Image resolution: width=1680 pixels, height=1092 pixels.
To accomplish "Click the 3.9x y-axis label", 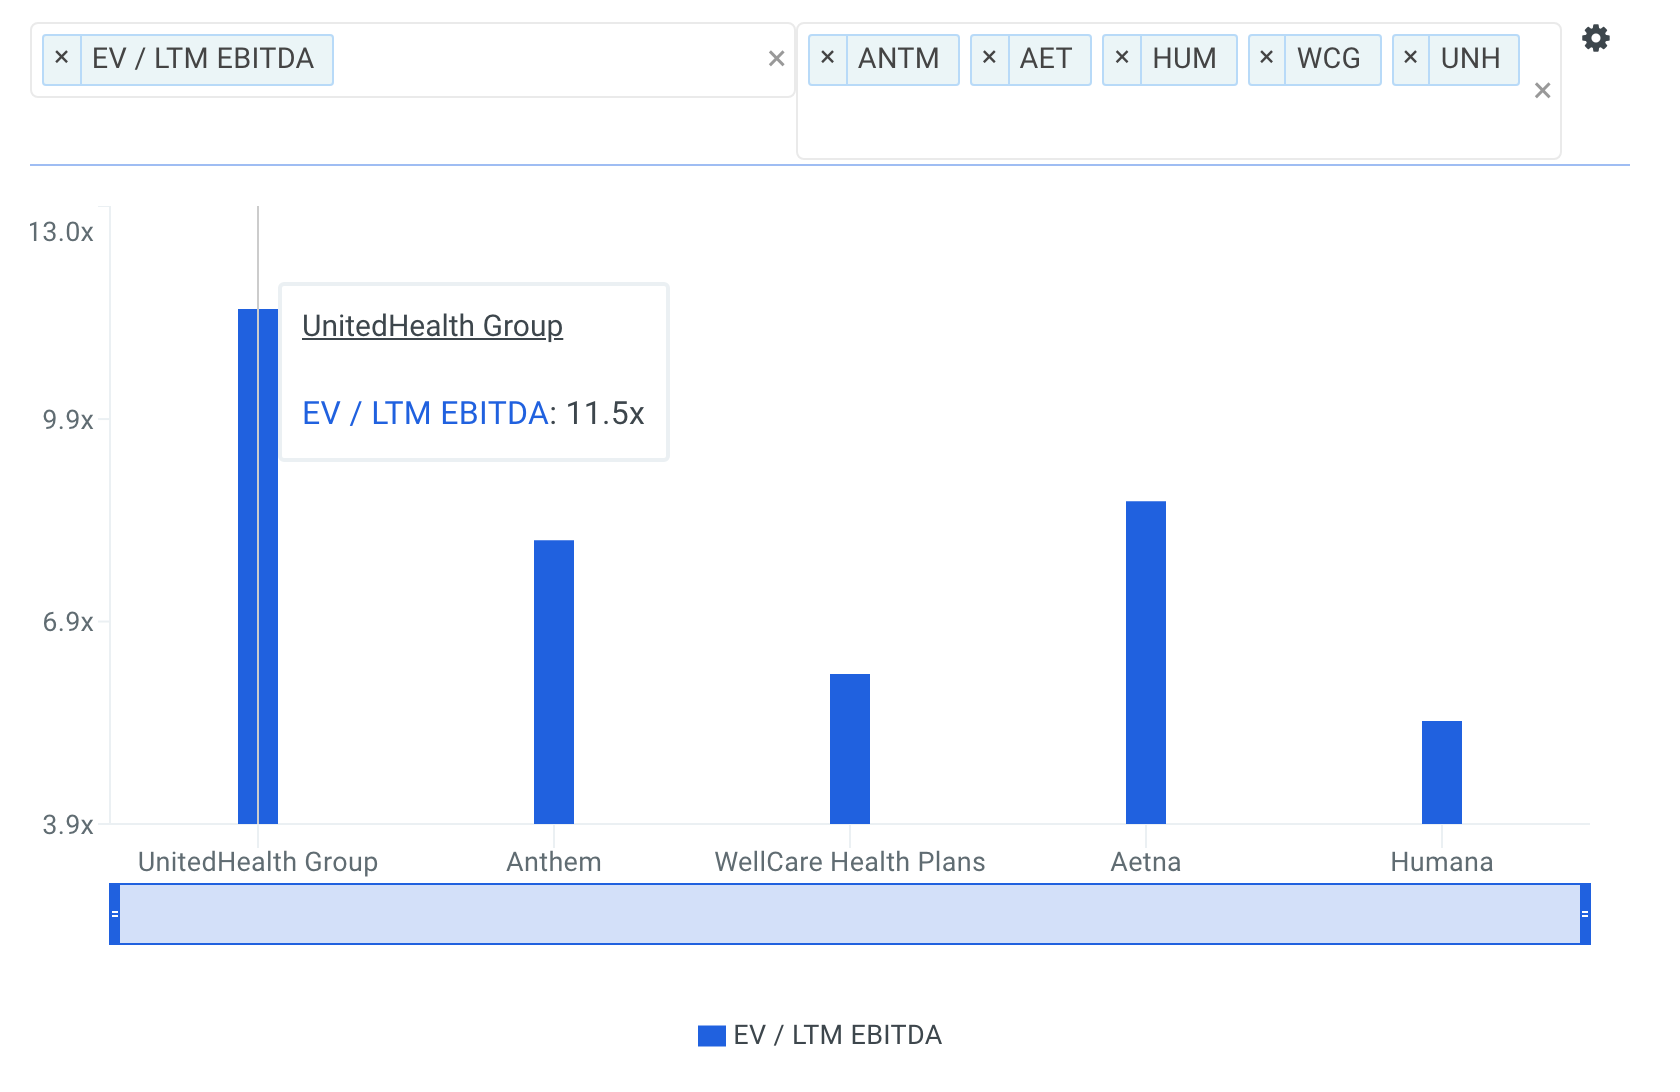I will [x=68, y=825].
